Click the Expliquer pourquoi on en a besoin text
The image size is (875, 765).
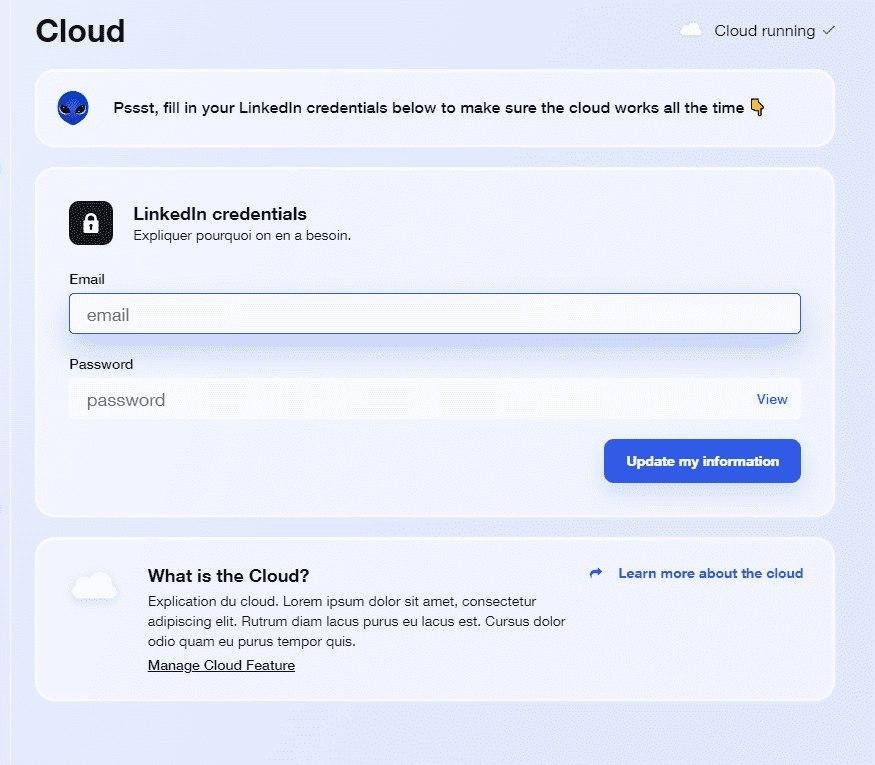point(242,235)
